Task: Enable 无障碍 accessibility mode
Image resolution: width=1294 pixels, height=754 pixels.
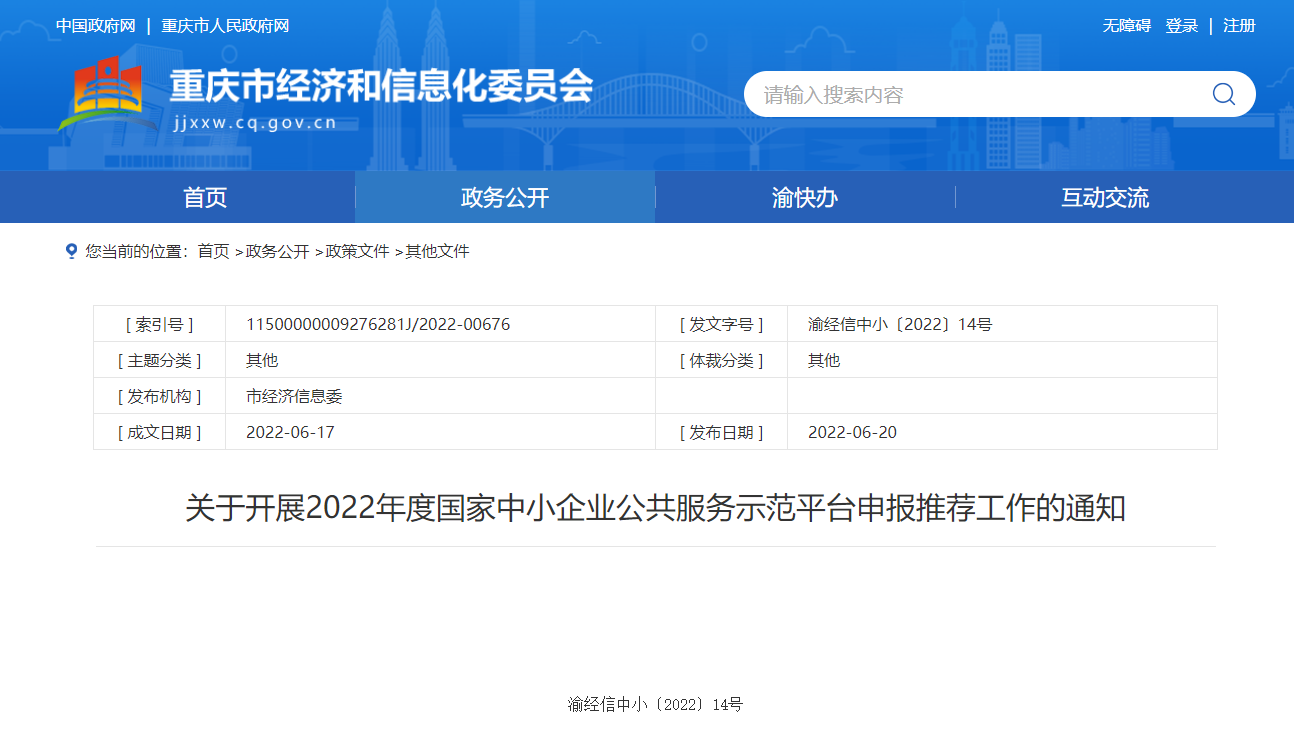Action: coord(1126,26)
